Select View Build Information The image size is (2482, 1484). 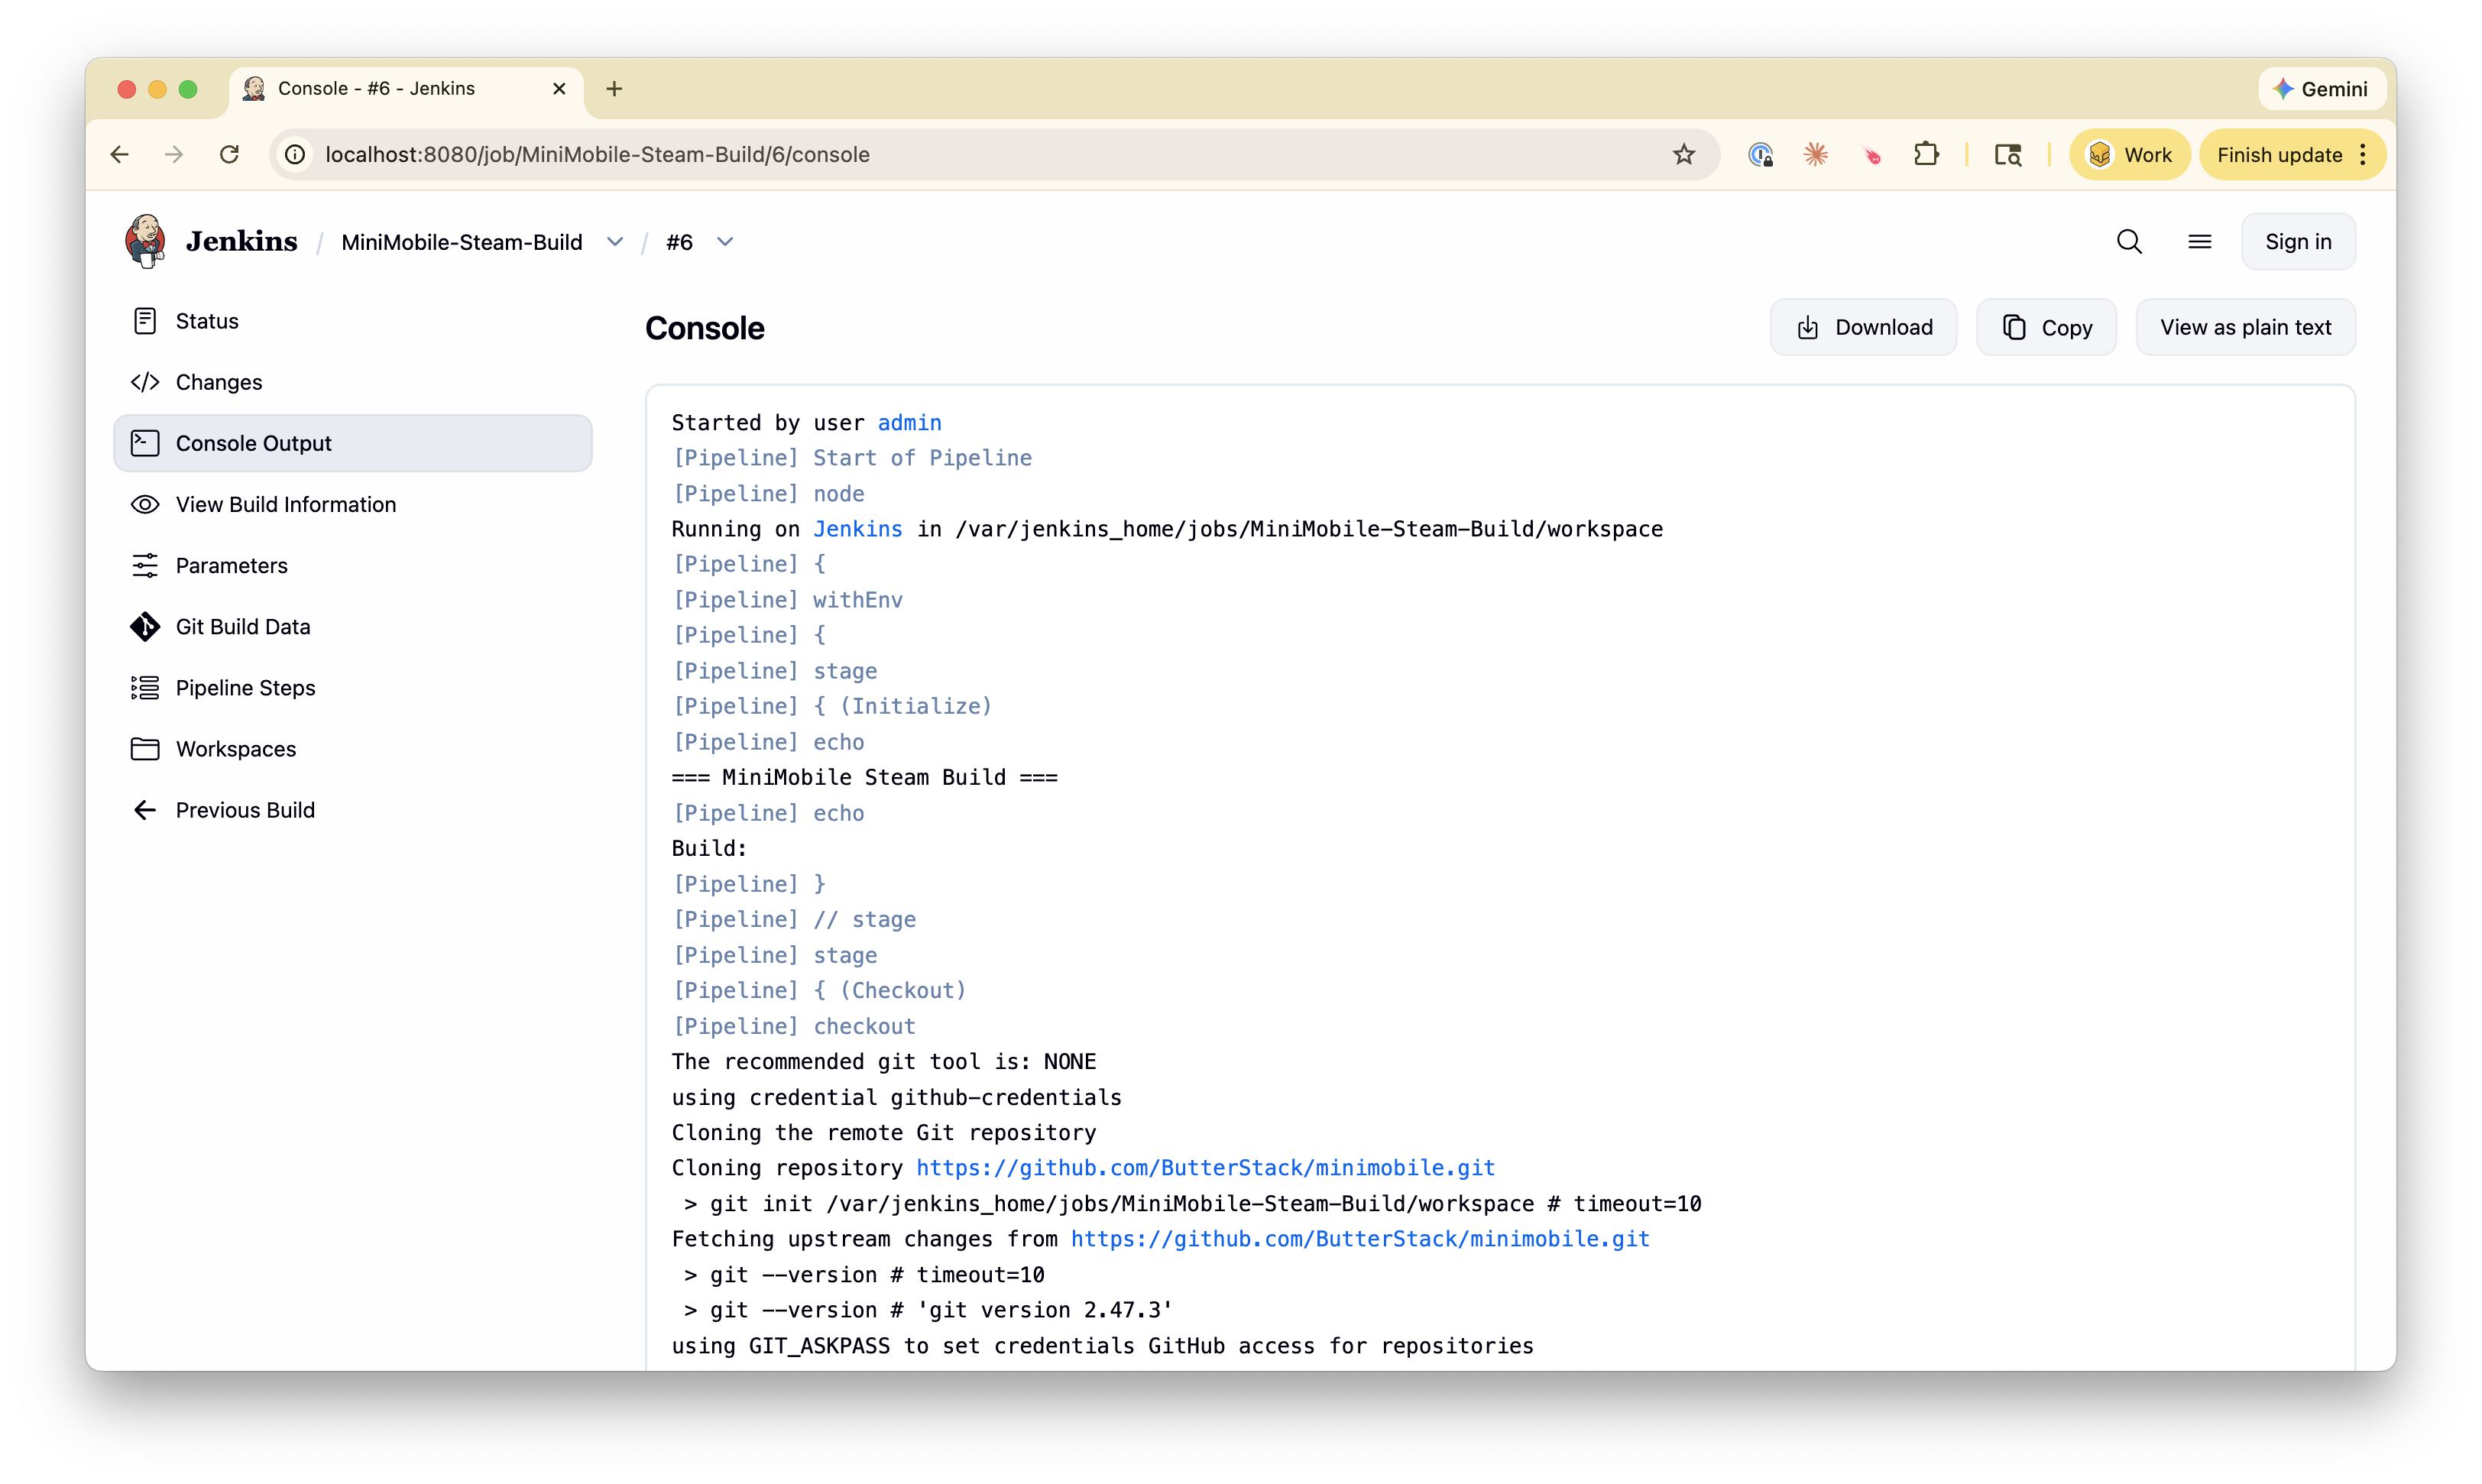(285, 504)
